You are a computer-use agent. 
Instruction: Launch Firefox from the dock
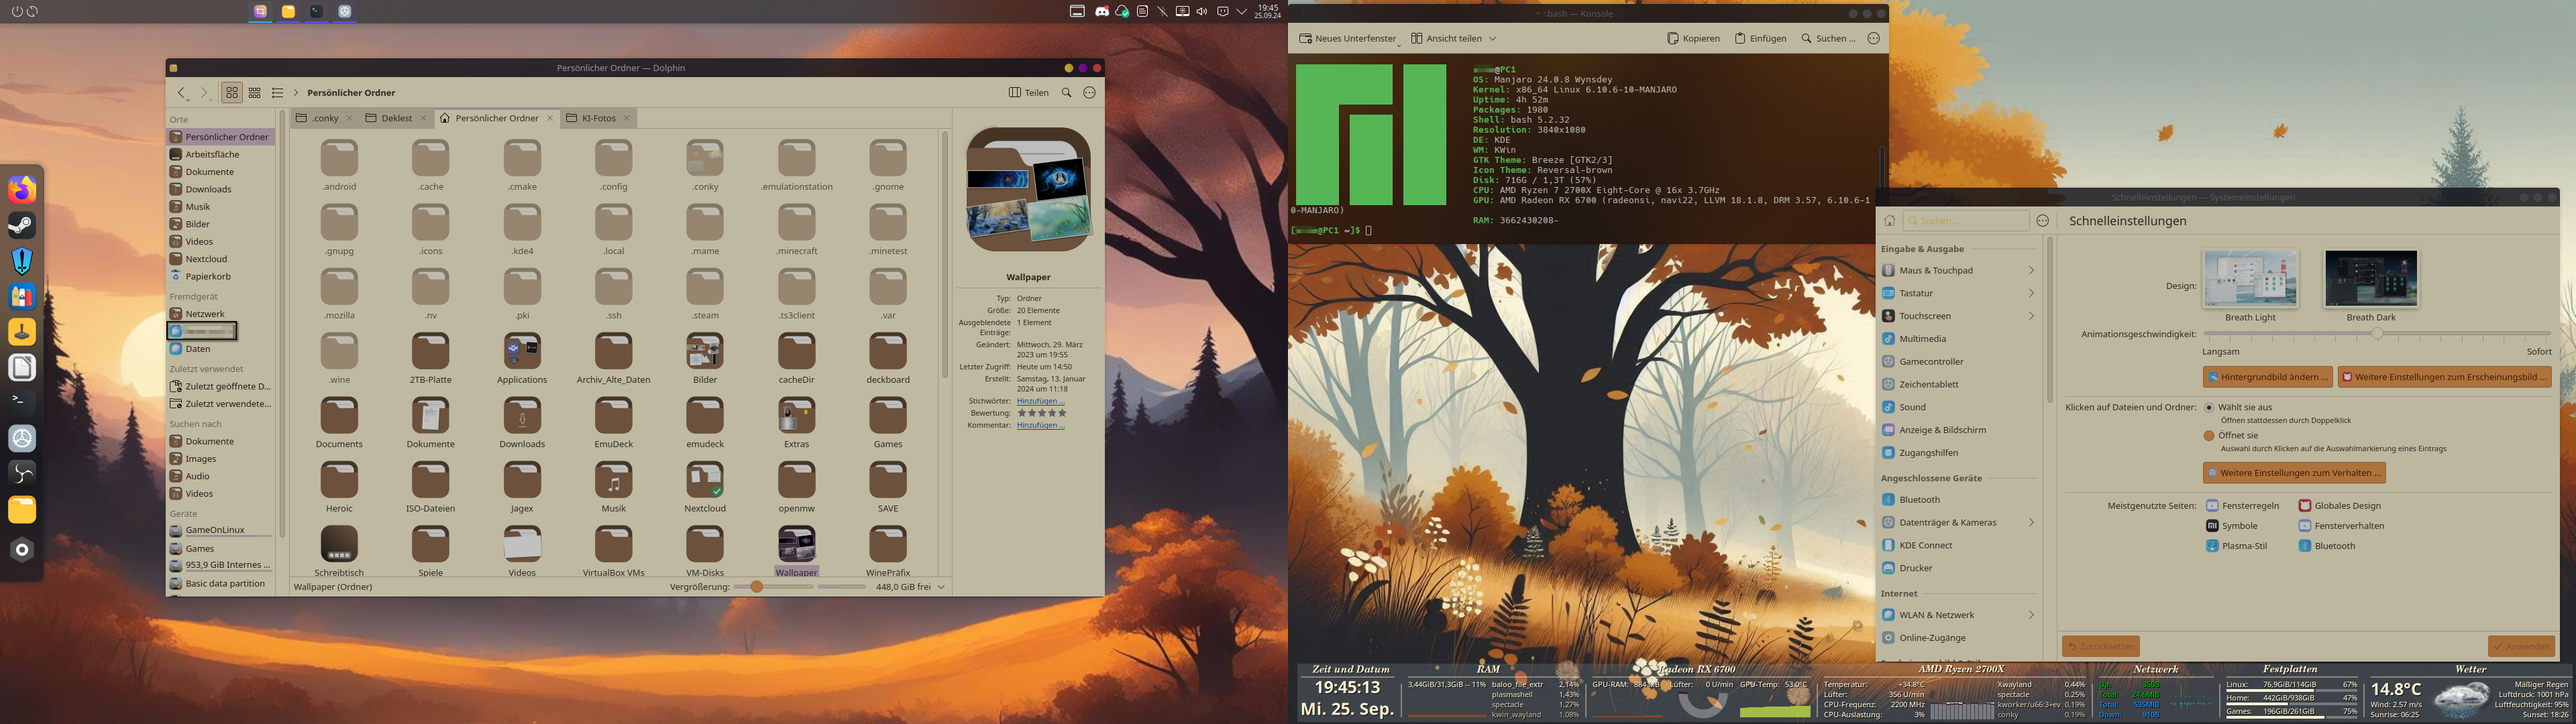22,190
